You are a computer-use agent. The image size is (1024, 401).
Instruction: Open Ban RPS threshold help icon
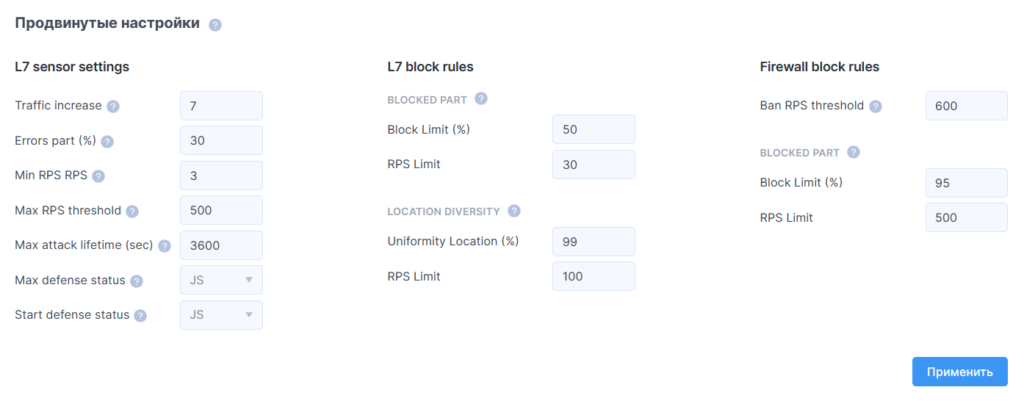click(x=875, y=106)
